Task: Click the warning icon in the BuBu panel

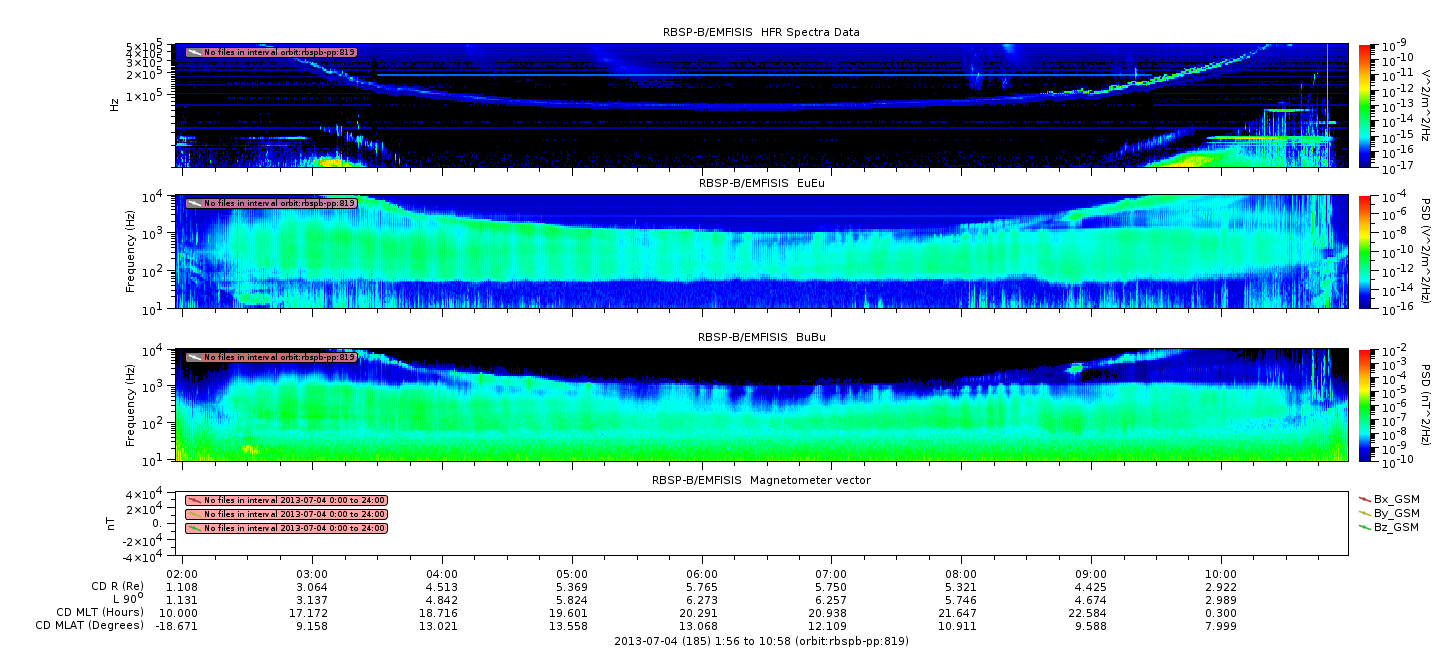Action: tap(194, 357)
